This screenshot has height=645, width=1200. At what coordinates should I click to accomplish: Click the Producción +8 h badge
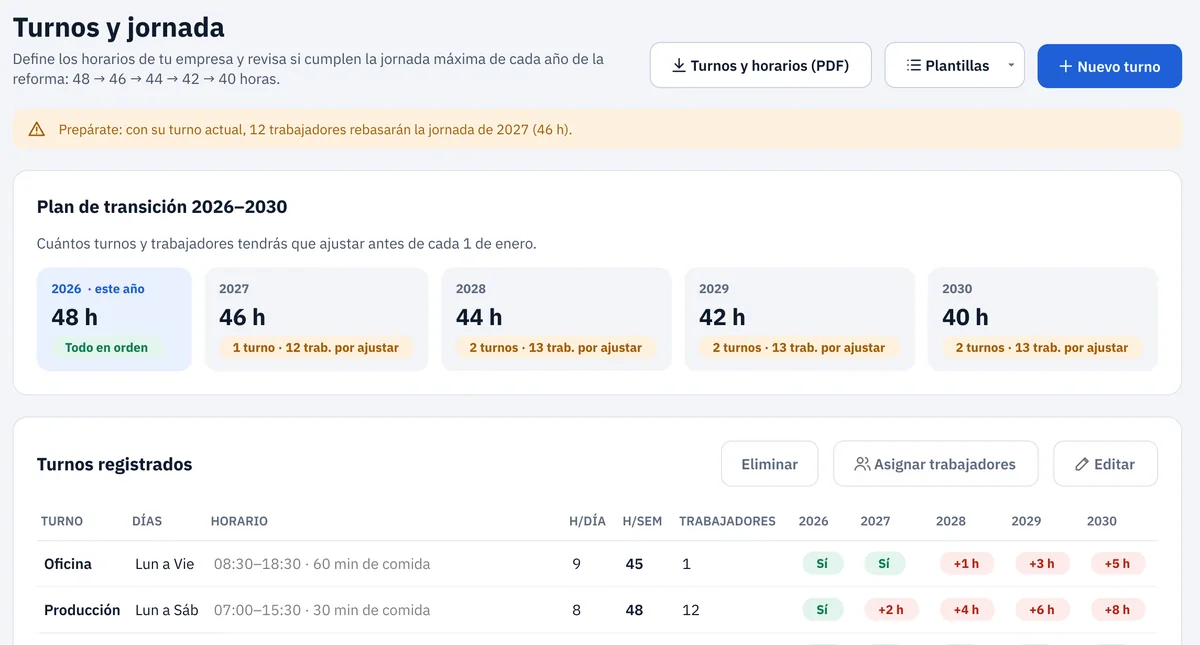point(1117,610)
